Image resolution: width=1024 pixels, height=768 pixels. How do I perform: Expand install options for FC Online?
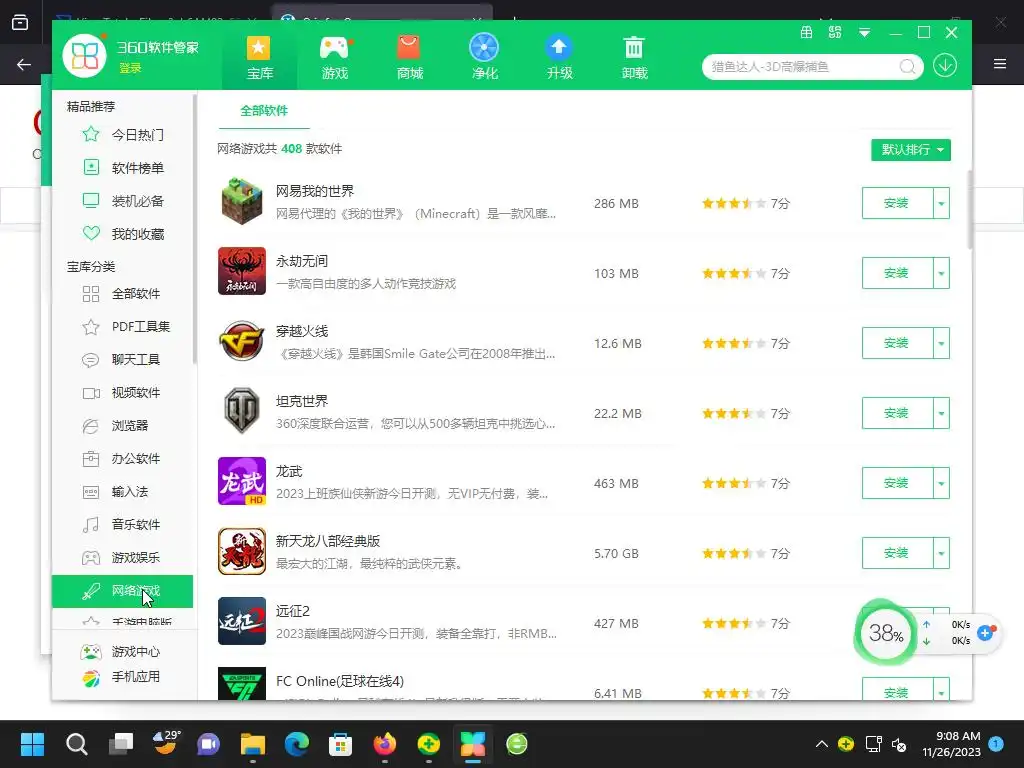click(x=941, y=691)
